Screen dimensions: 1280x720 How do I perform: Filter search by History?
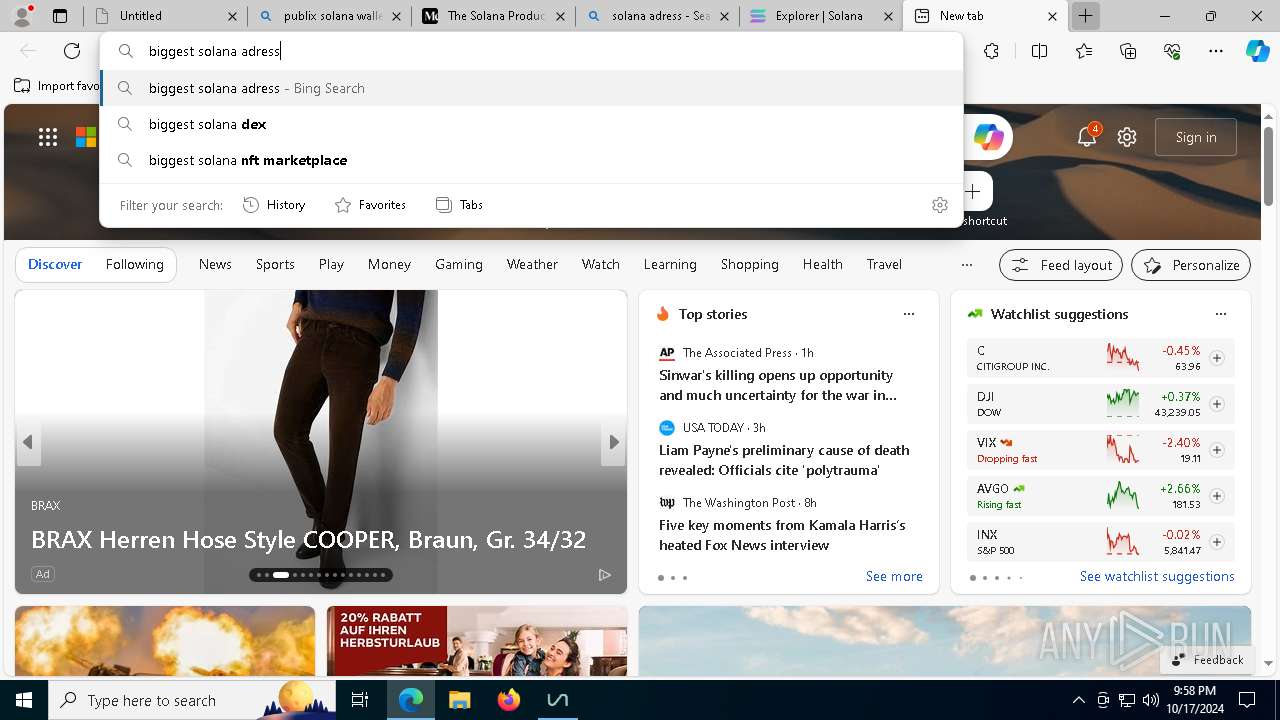274,205
